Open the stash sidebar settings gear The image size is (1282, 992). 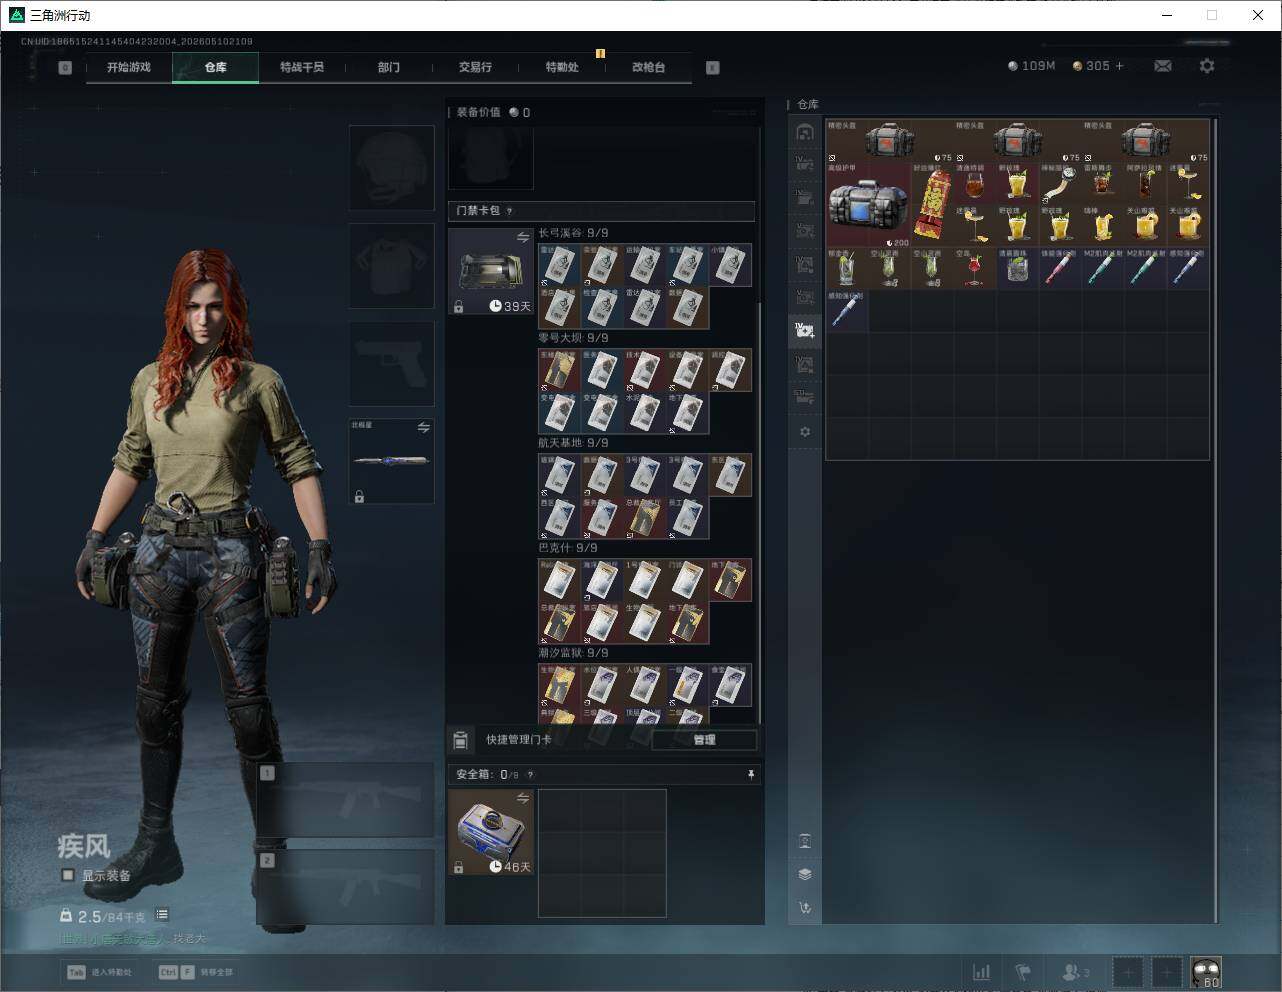click(805, 432)
